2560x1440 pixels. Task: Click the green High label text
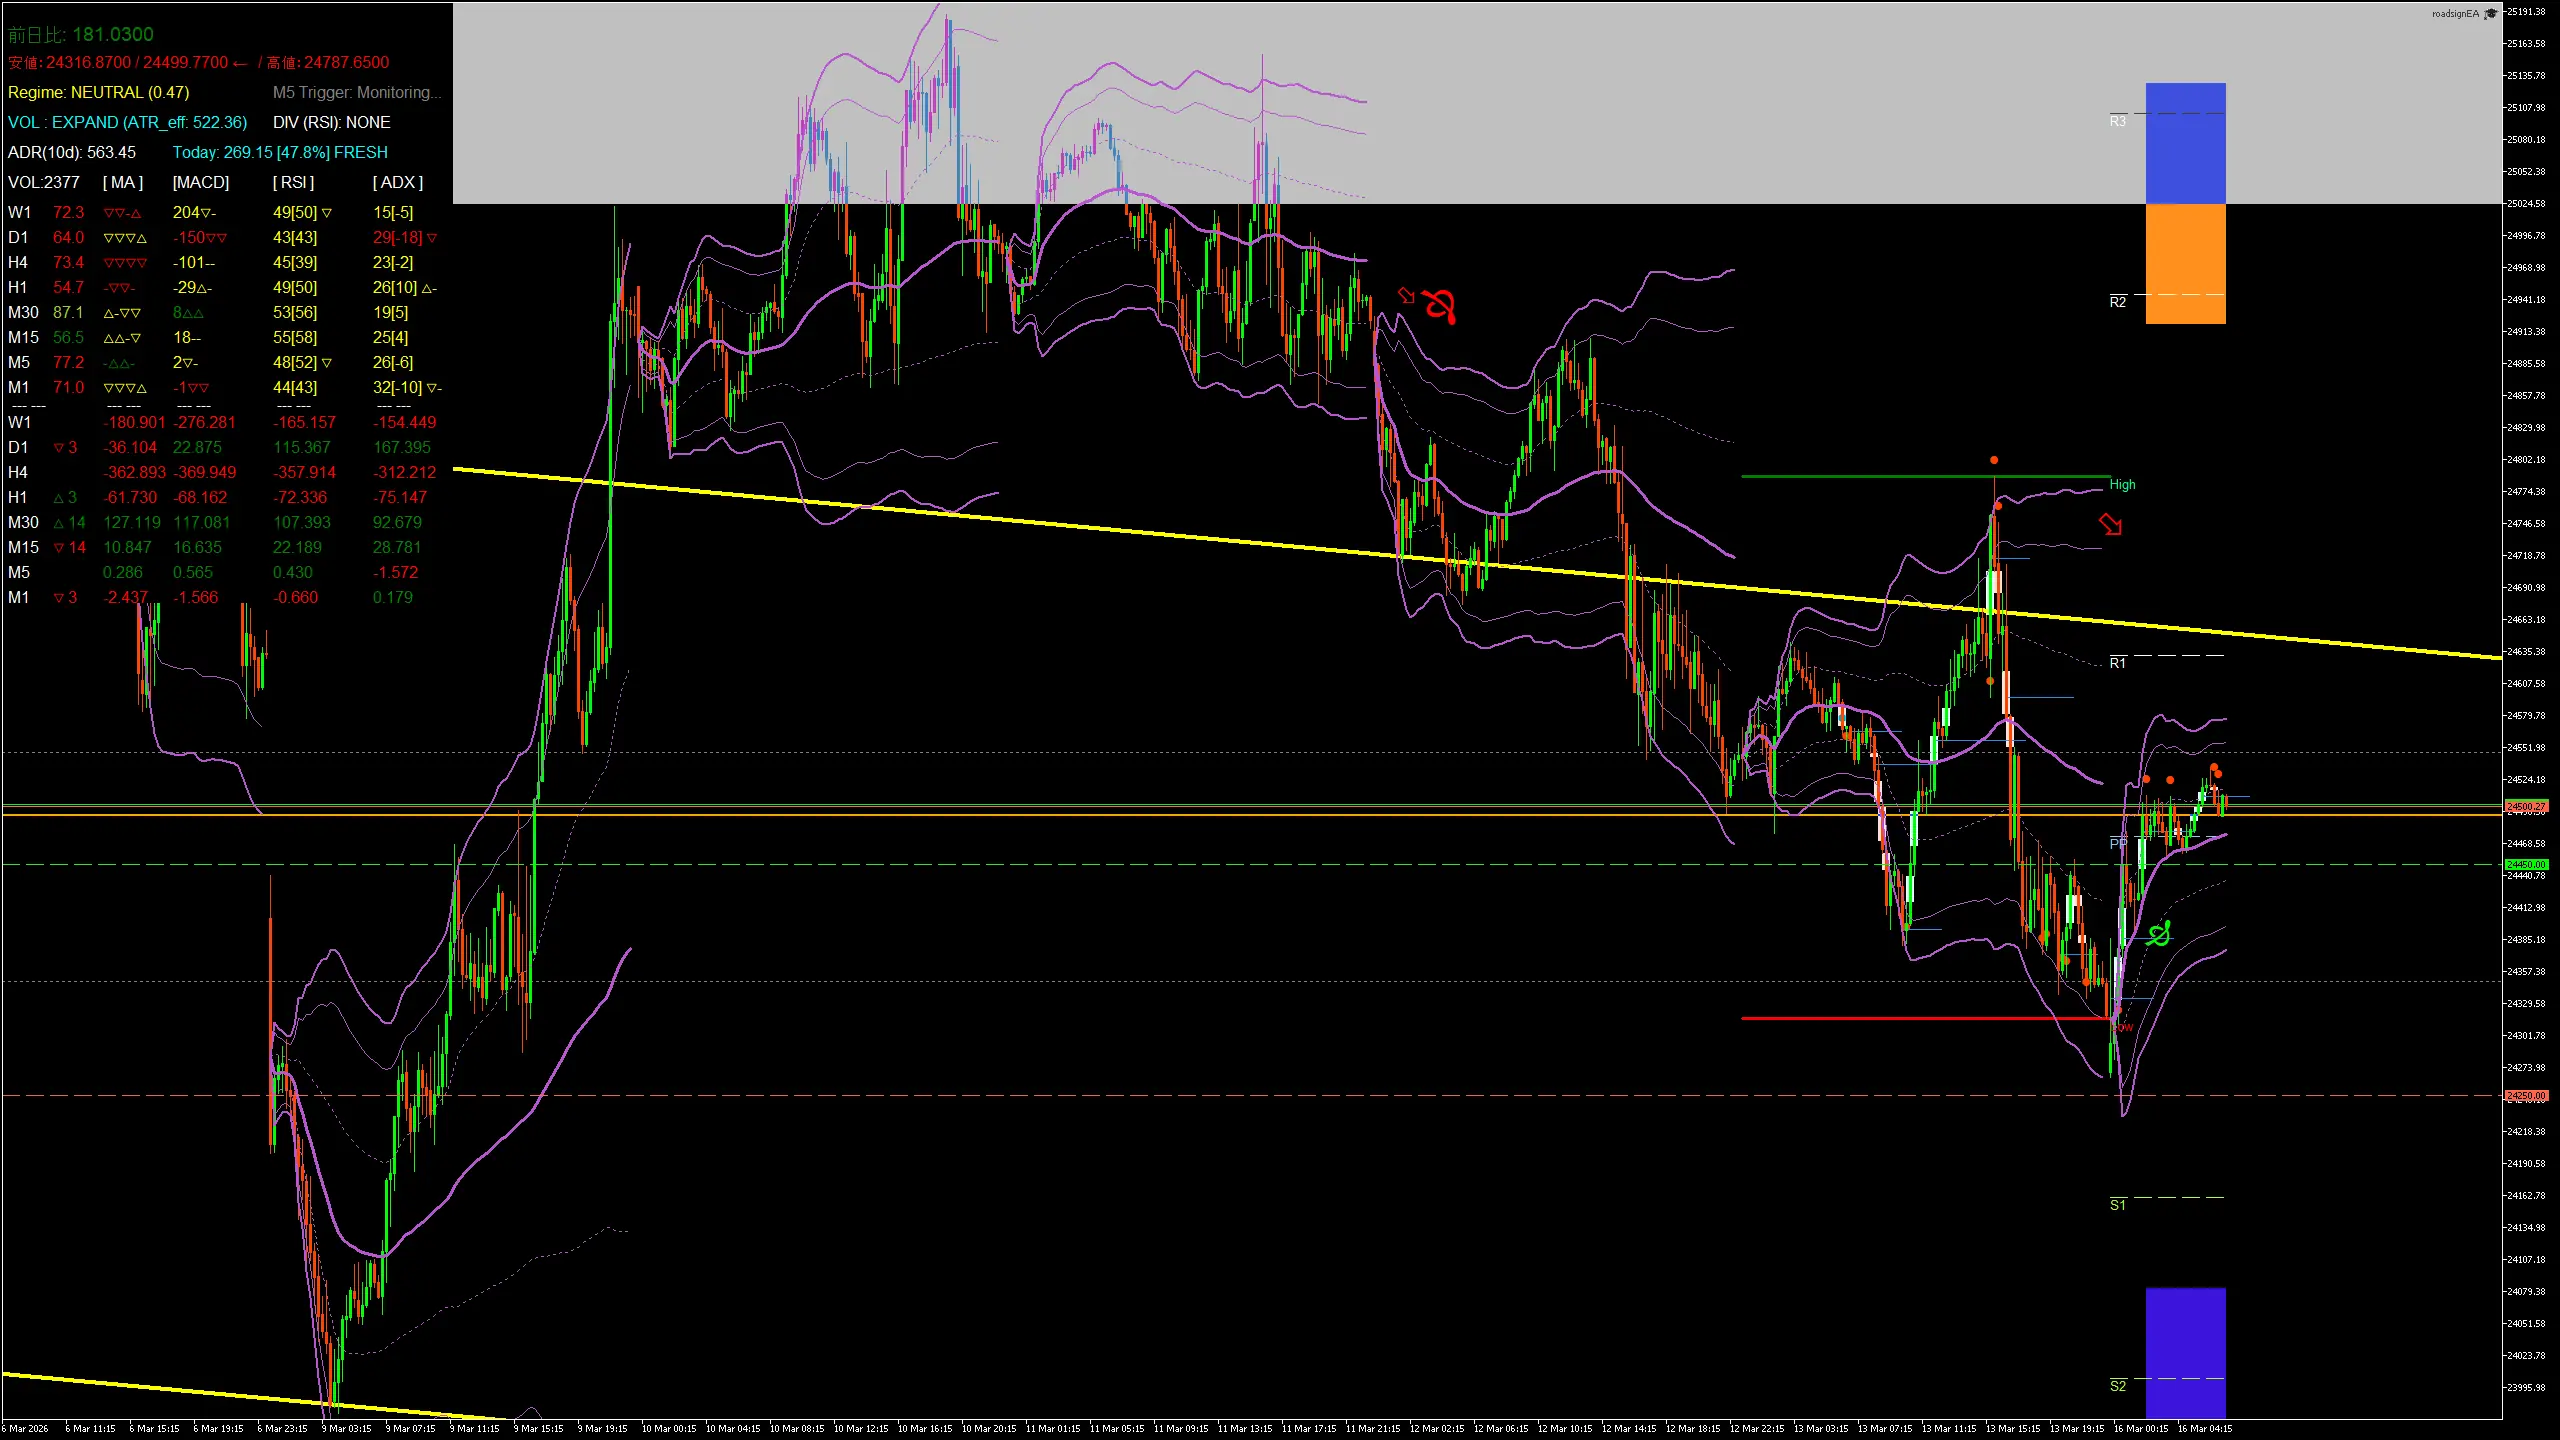click(x=2122, y=484)
